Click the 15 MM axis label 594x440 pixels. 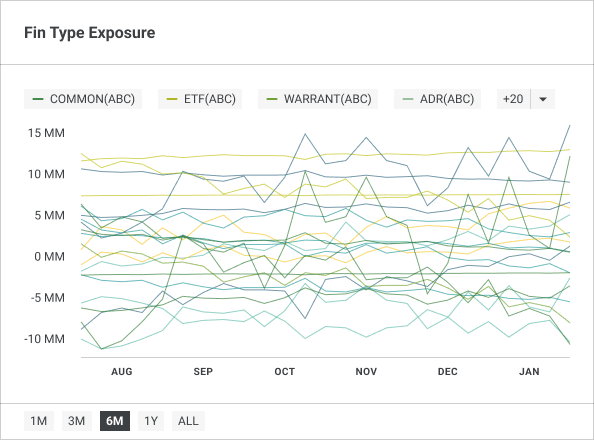click(x=46, y=133)
